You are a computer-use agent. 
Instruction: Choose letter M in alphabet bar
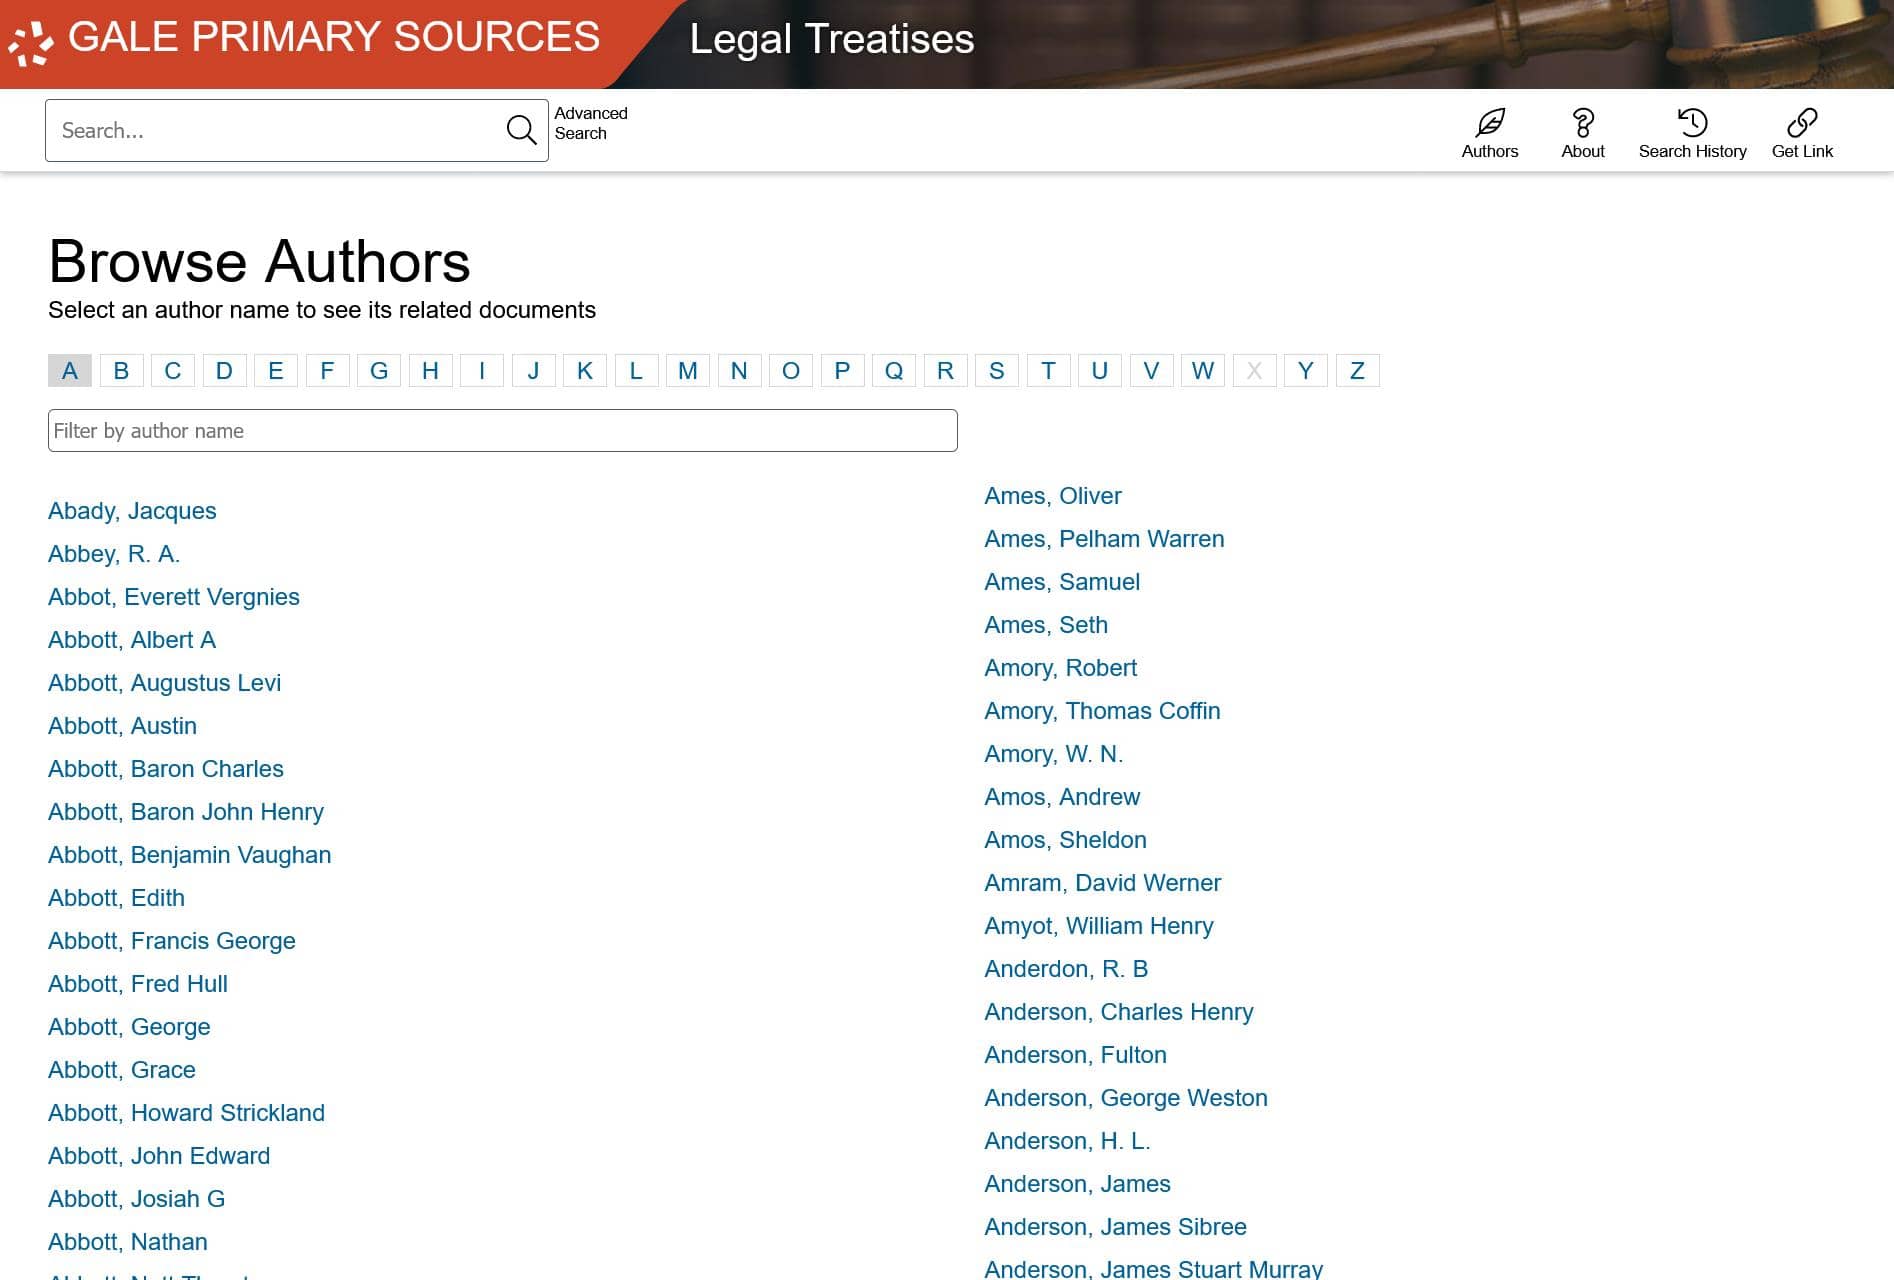(x=688, y=371)
